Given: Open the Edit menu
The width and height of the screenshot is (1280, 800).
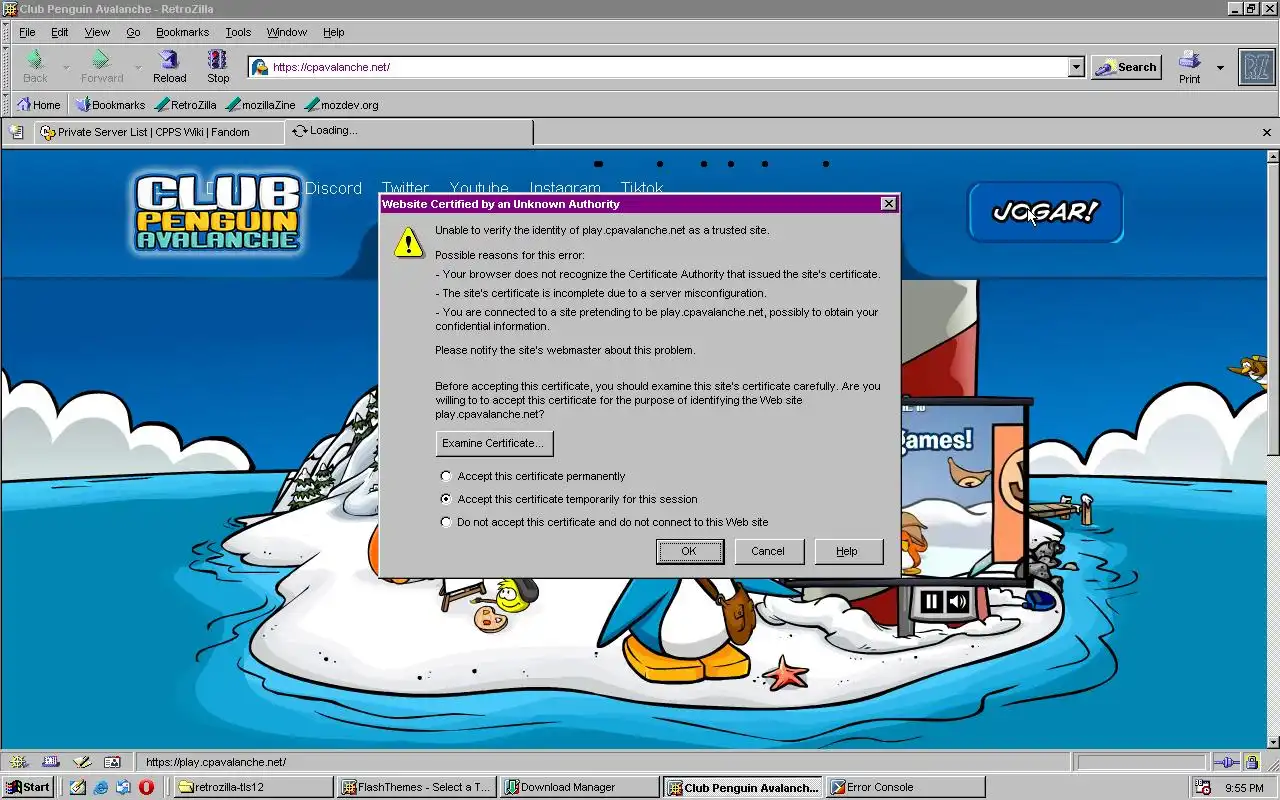Looking at the screenshot, I should point(60,32).
